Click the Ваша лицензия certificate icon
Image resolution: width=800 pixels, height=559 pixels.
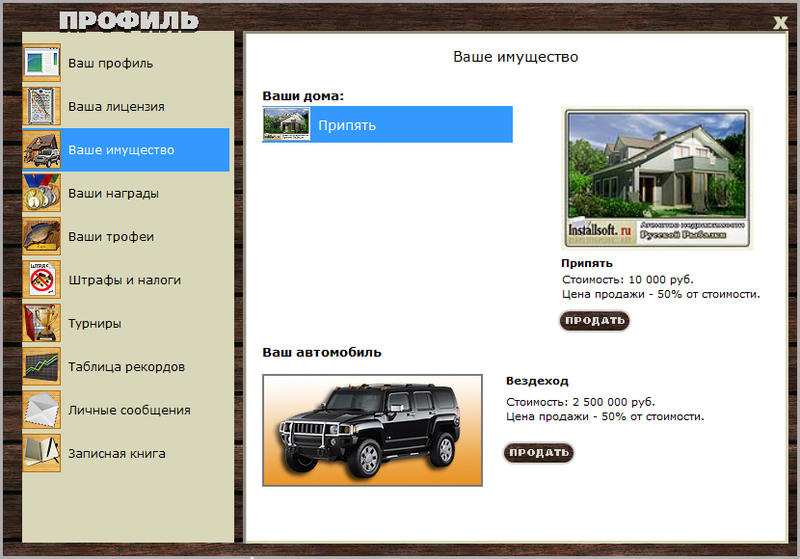click(41, 106)
